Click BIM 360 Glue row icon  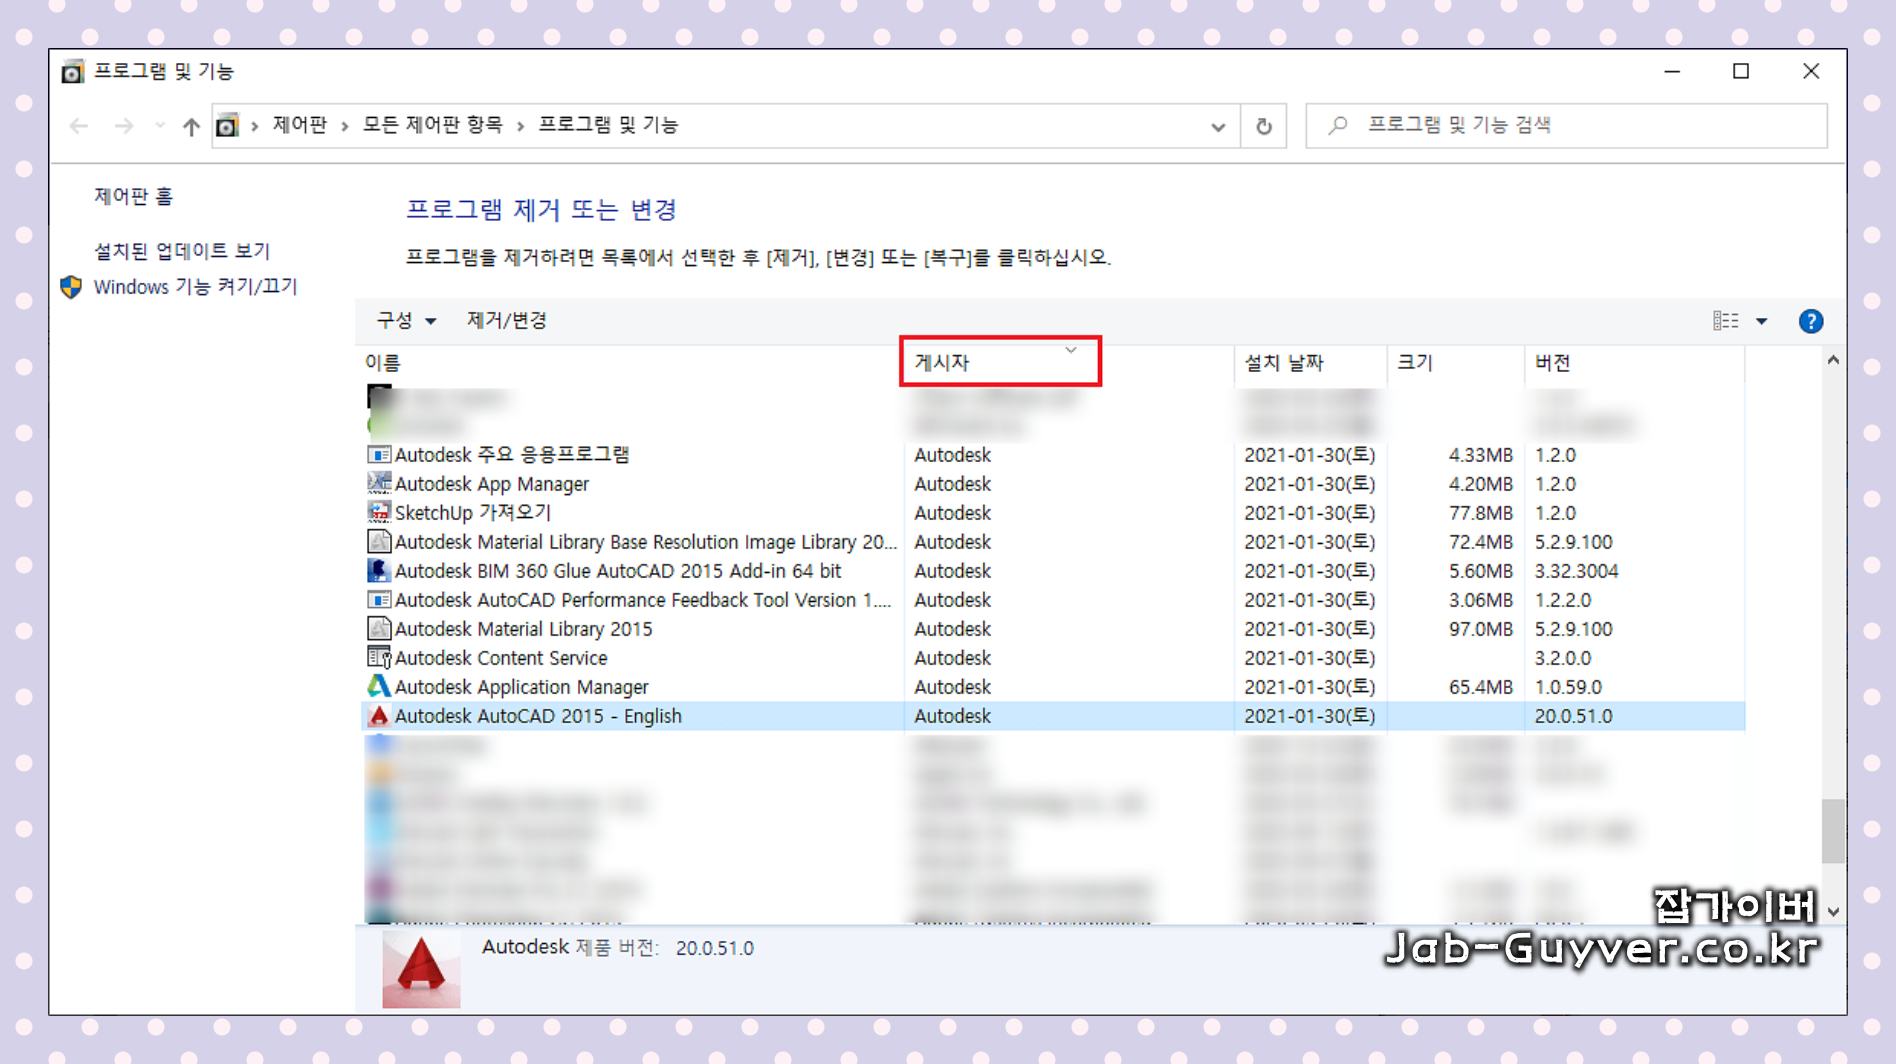click(379, 571)
